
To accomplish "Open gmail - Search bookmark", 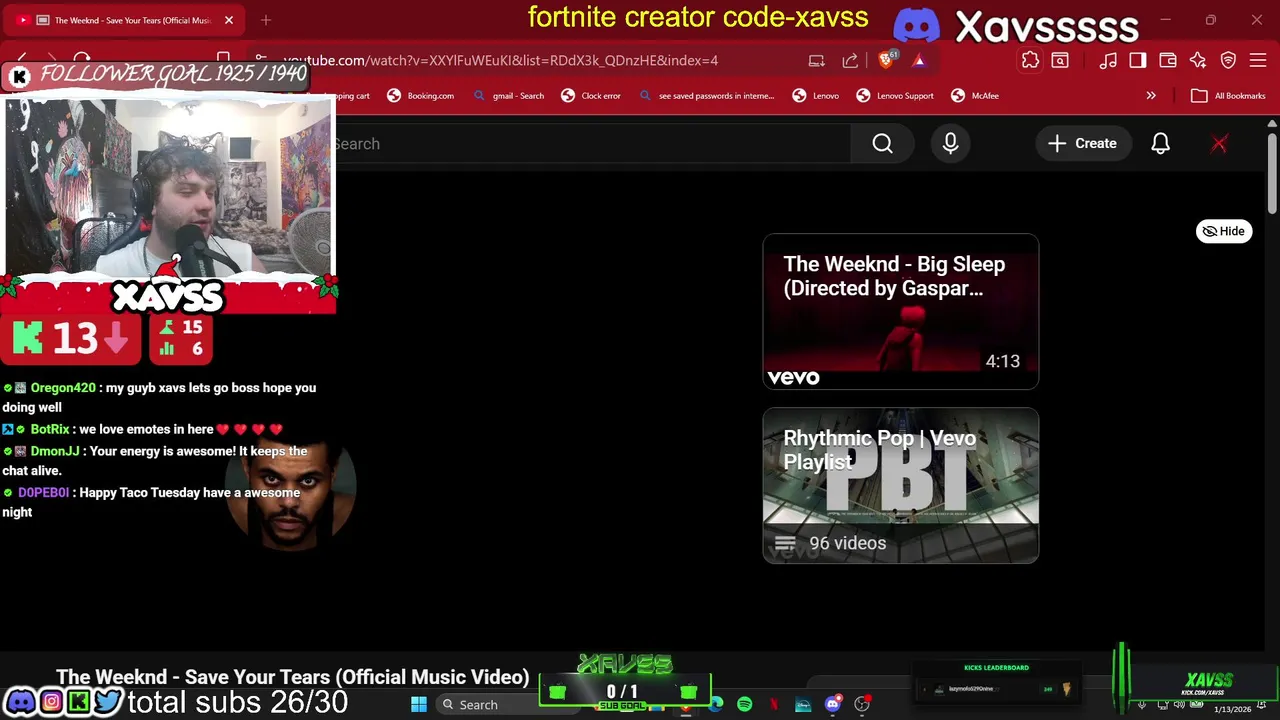I will point(509,96).
